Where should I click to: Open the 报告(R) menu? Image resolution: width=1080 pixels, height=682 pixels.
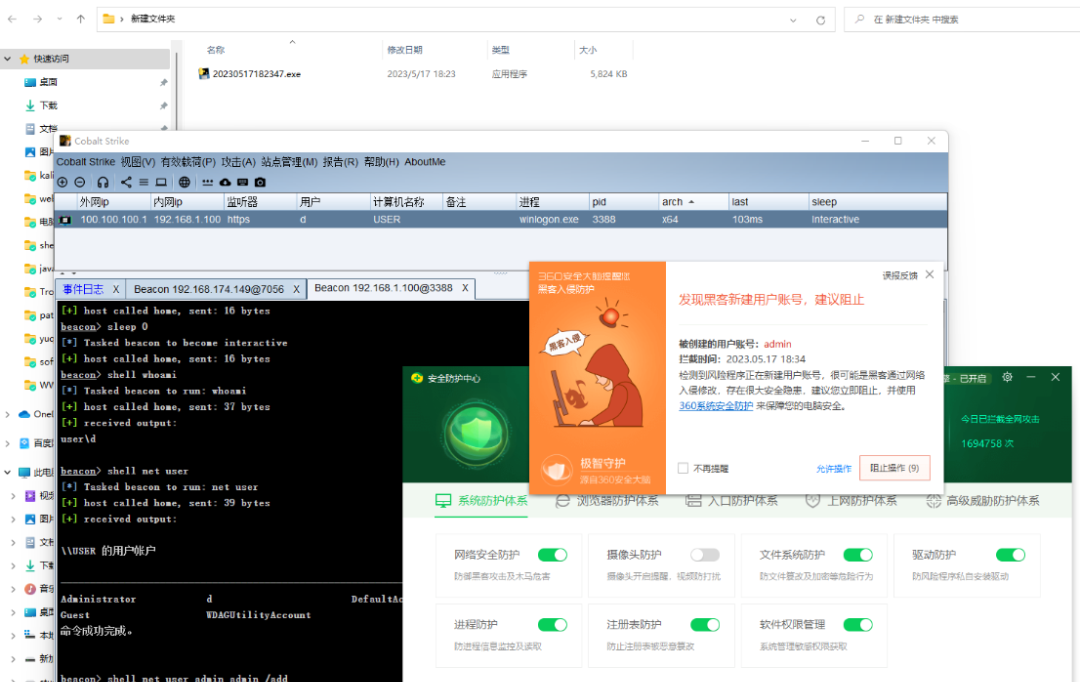click(340, 162)
